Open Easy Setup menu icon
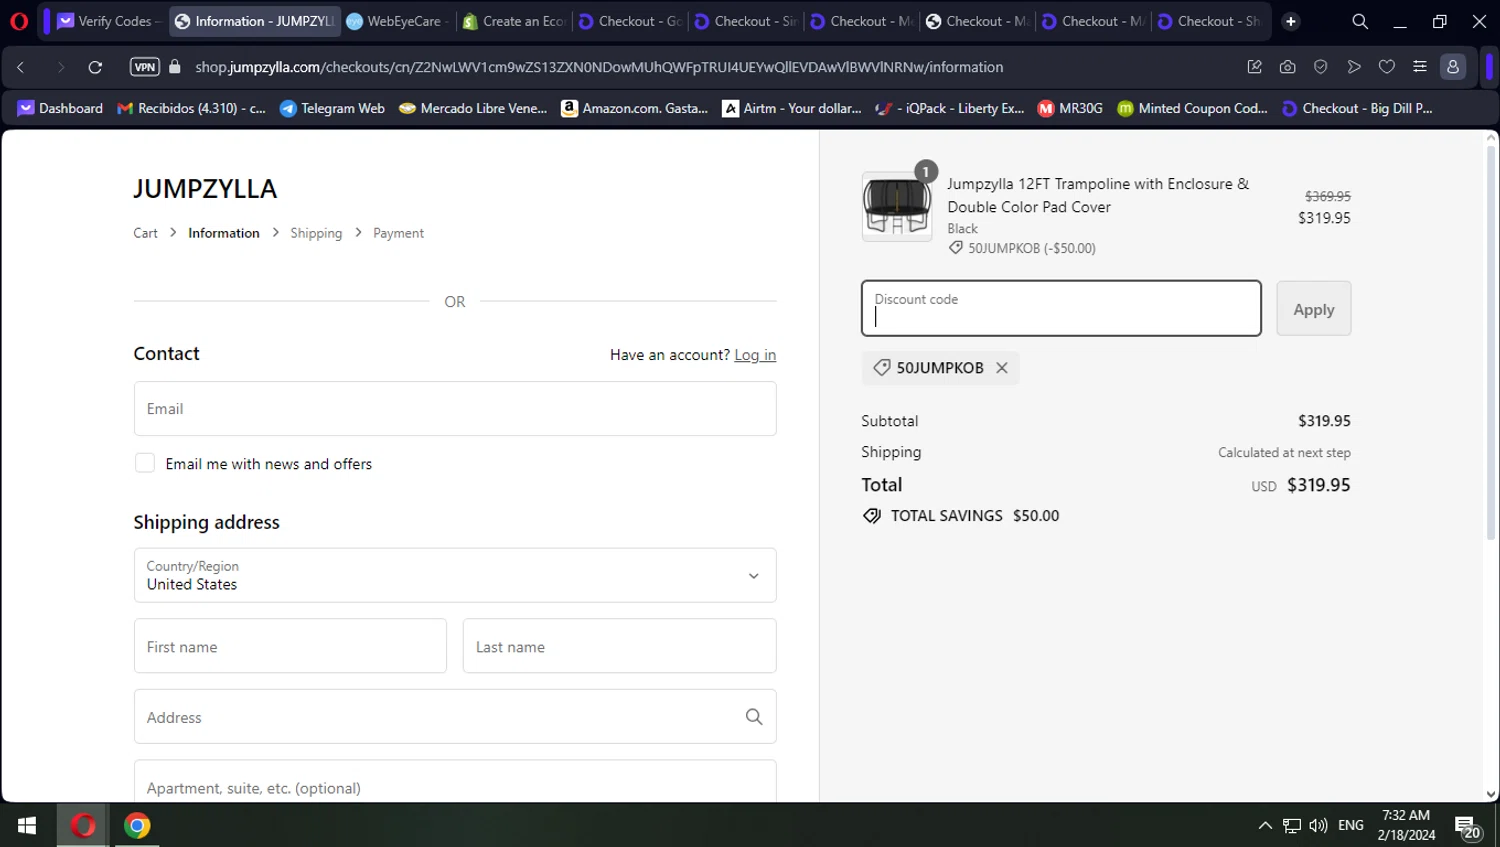The height and width of the screenshot is (847, 1500). [1420, 67]
